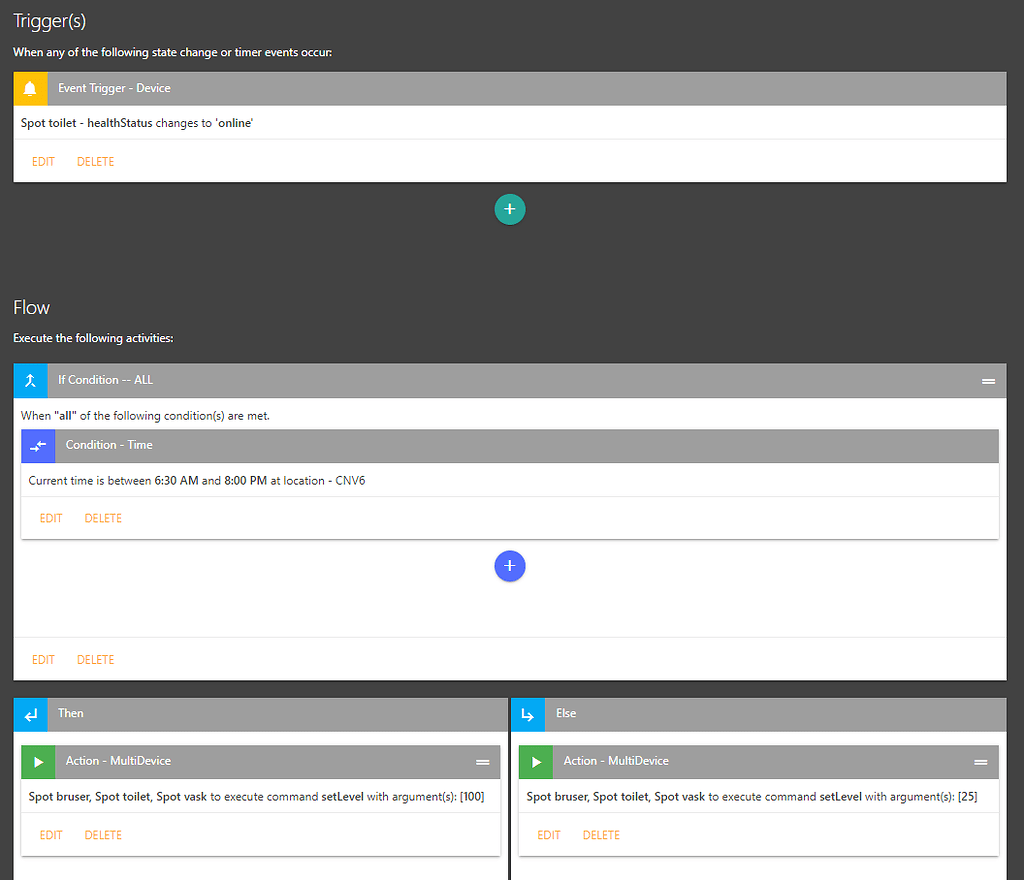Click blue plus to add another condition
This screenshot has width=1024, height=880.
tap(510, 566)
